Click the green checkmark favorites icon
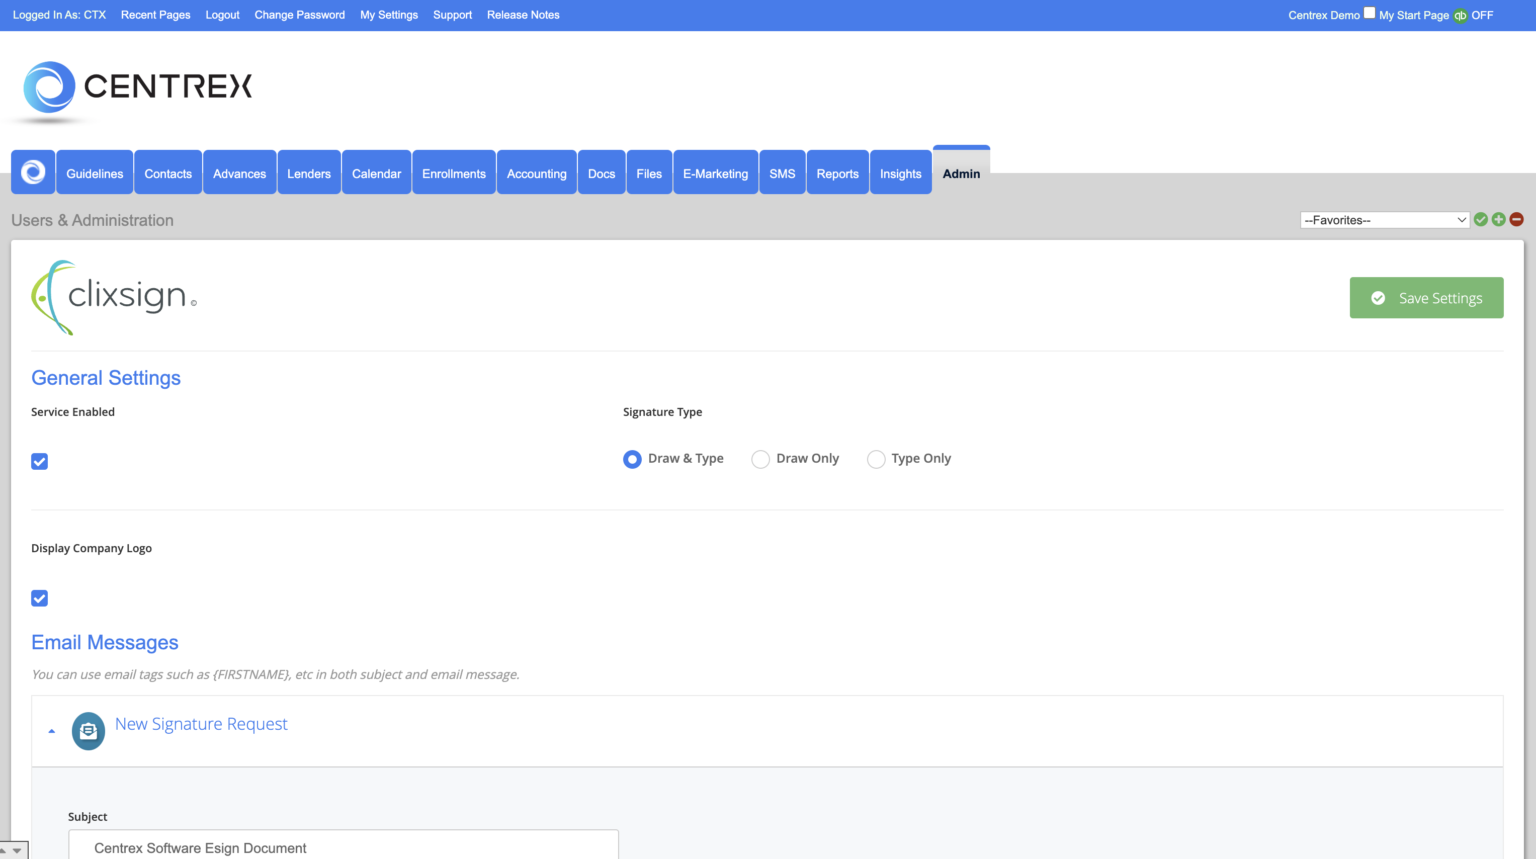Screen dimensions: 1536x859 [1481, 219]
